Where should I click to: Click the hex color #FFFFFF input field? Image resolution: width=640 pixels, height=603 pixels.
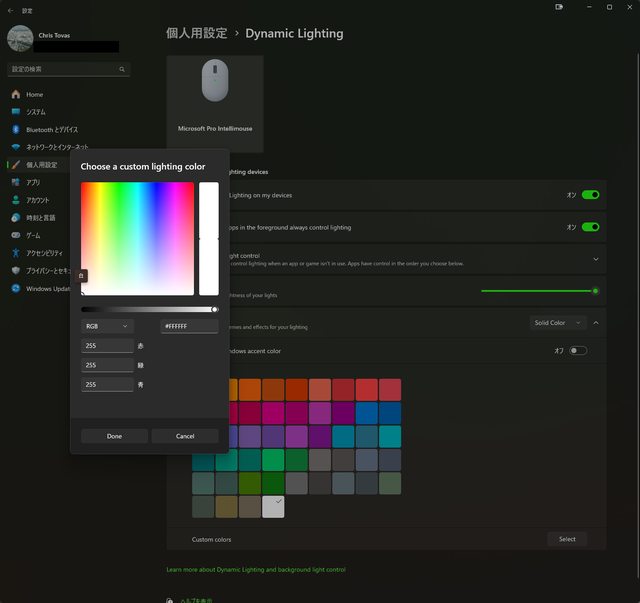pyautogui.click(x=189, y=326)
